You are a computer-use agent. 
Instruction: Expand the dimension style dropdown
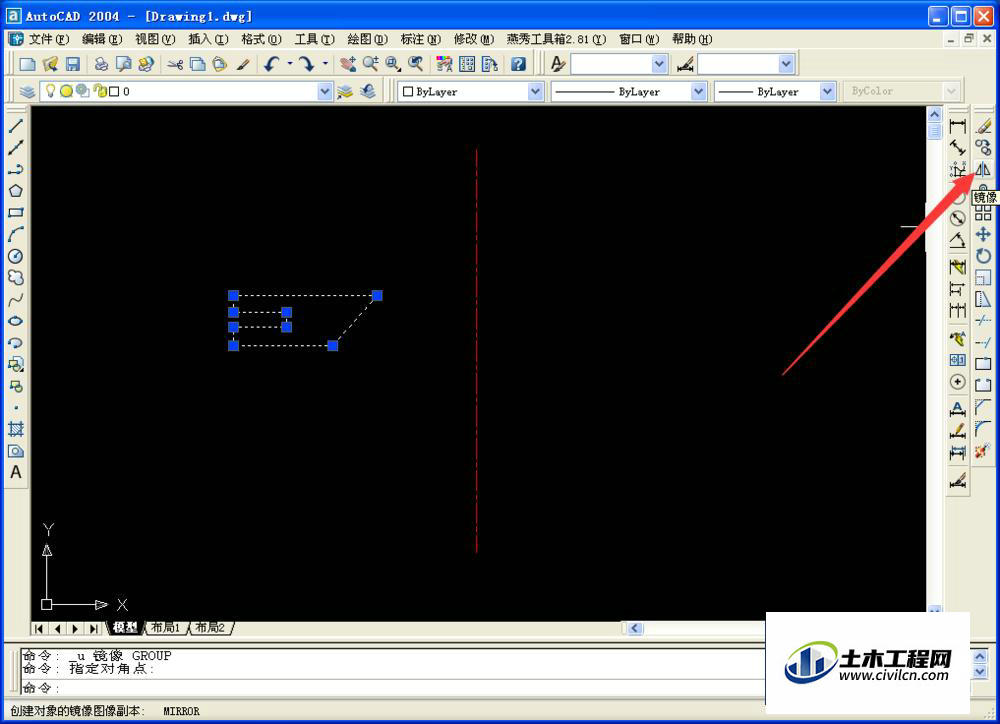click(786, 64)
